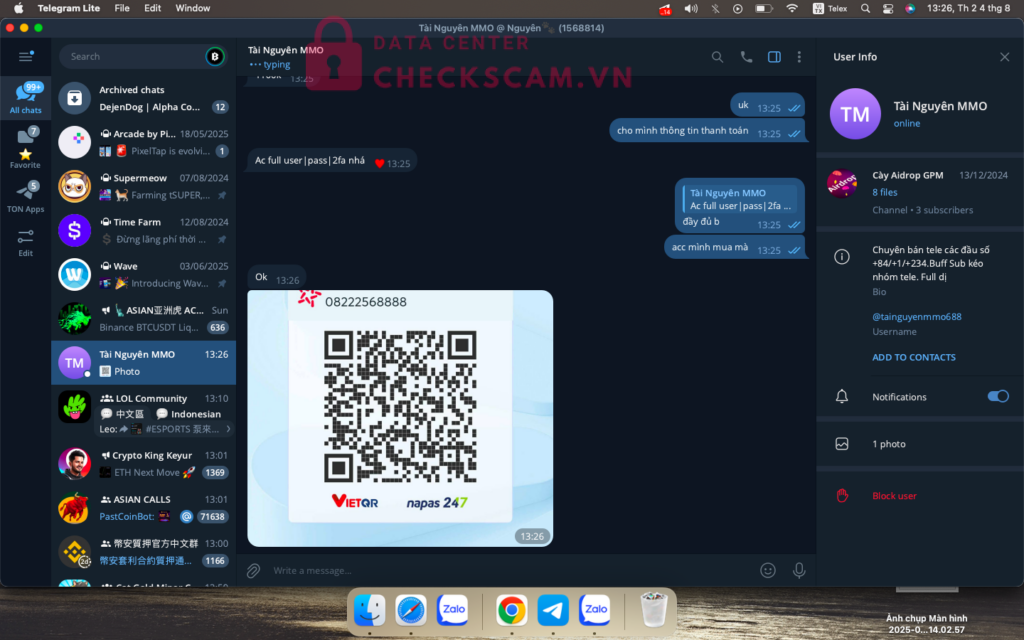The width and height of the screenshot is (1024, 640).
Task: Open the Apple menu
Action: (x=18, y=8)
